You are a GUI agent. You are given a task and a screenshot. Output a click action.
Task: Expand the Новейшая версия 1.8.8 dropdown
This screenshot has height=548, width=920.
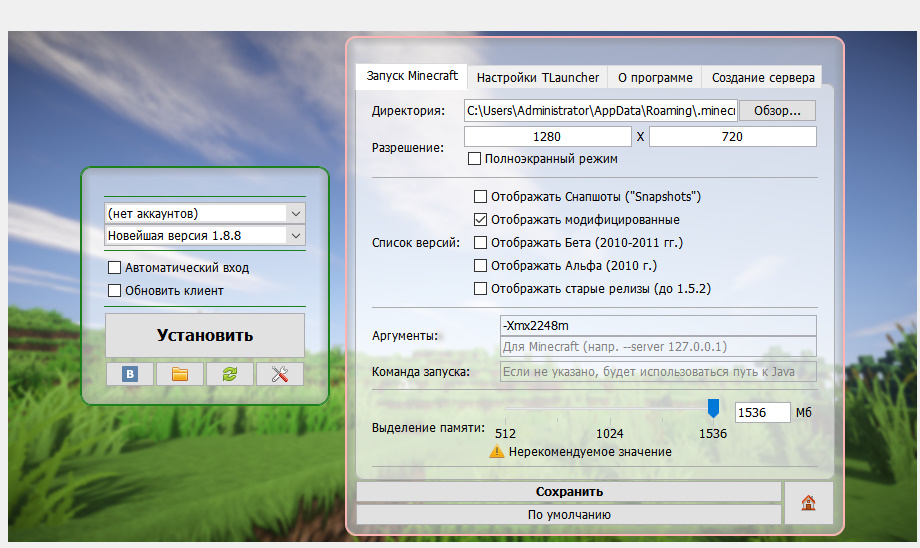point(296,236)
